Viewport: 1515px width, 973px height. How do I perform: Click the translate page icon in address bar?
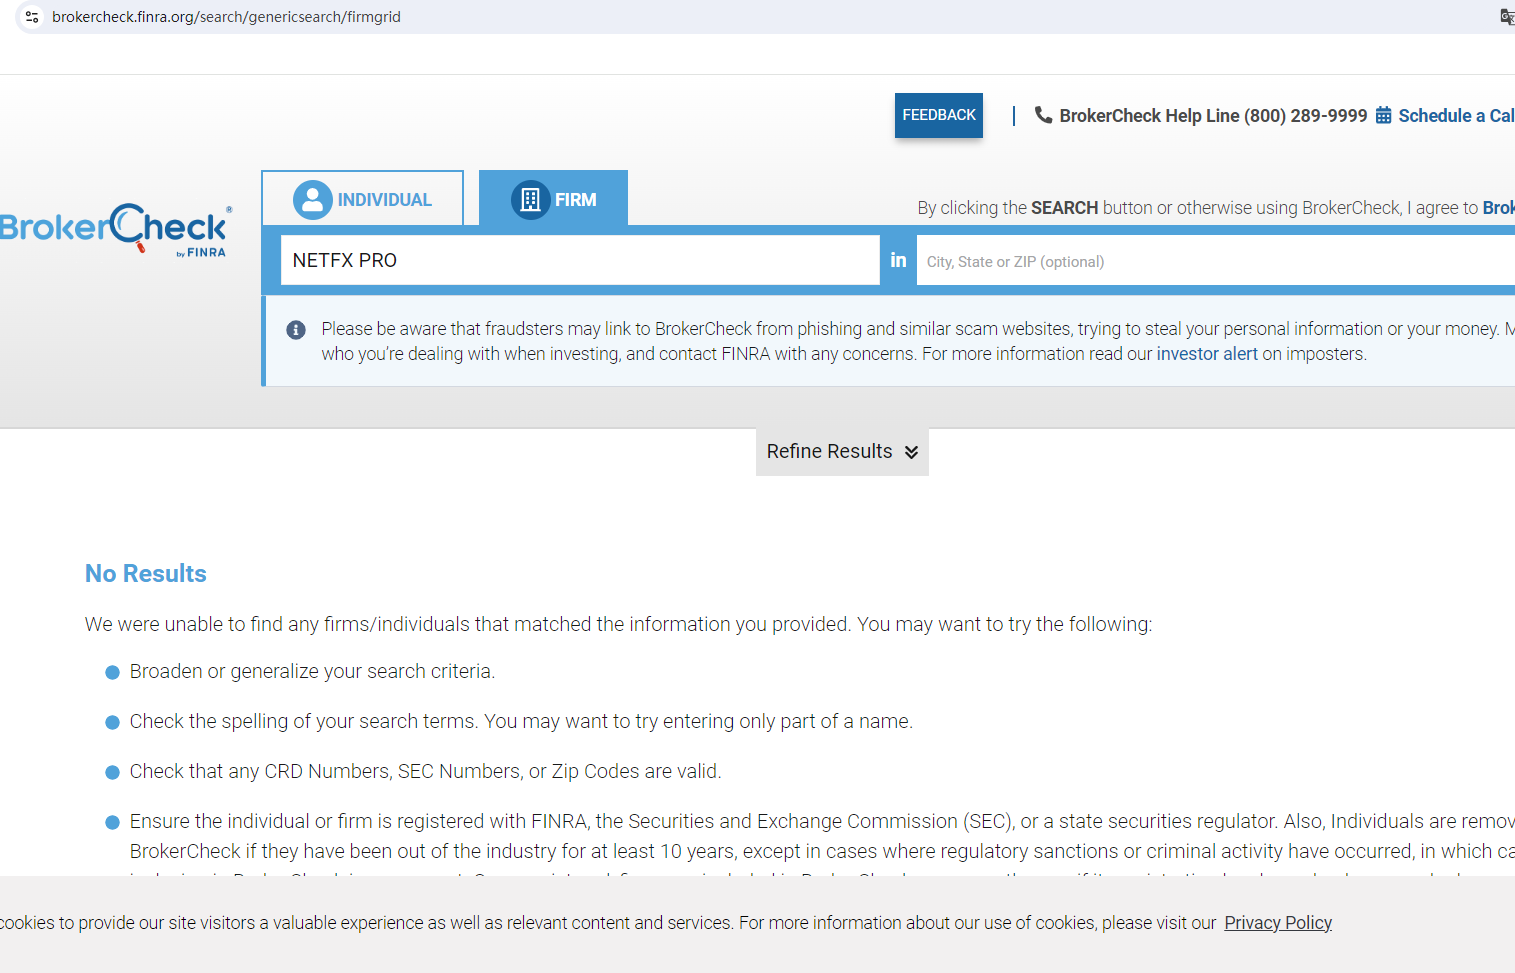pyautogui.click(x=1507, y=17)
